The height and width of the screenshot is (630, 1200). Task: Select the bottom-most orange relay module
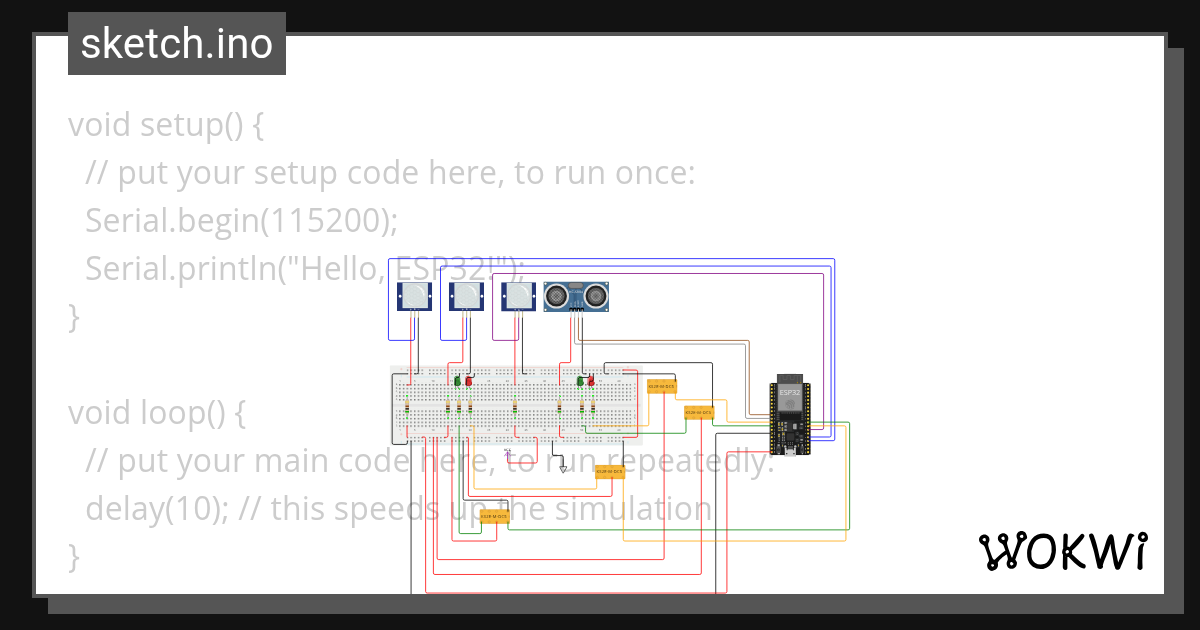click(x=494, y=516)
